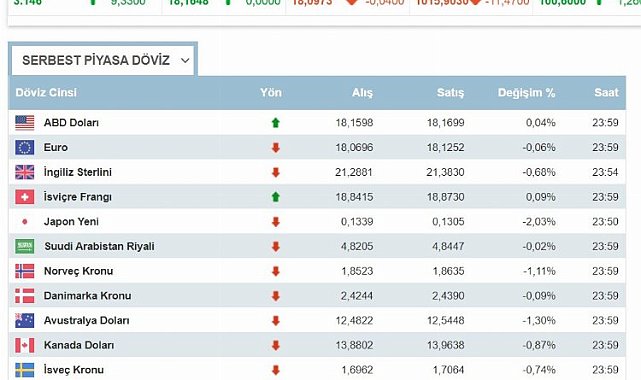Open the Kanada Doları currency link
641x380 pixels.
click(79, 345)
